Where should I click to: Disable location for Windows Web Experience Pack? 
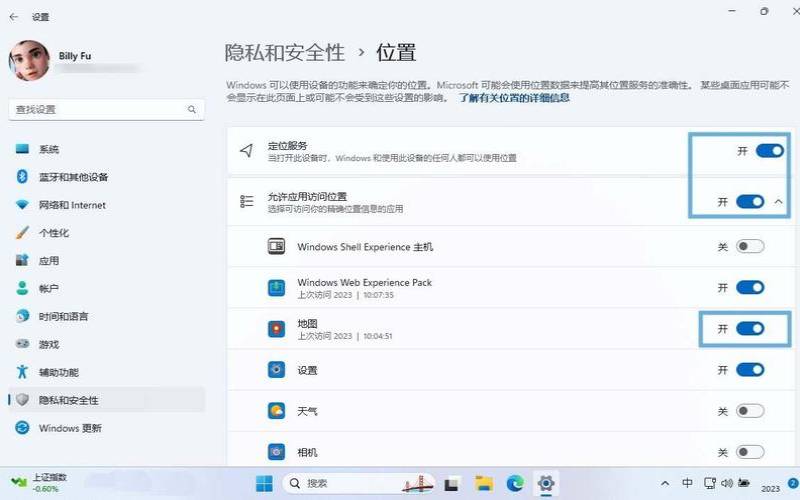tap(750, 287)
